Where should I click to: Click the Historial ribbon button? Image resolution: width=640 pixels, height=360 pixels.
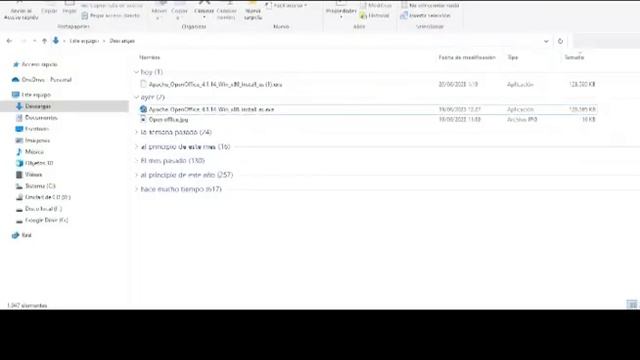coord(374,16)
